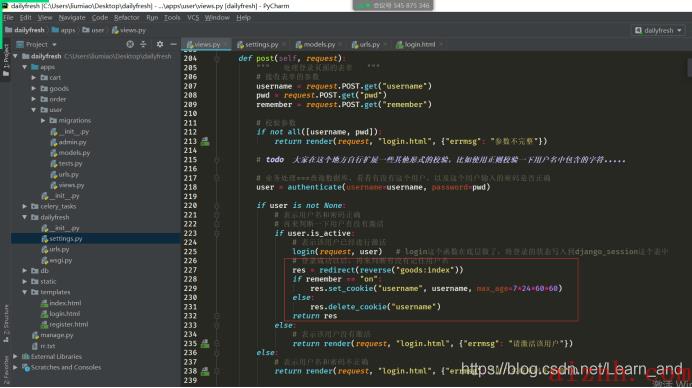Select index.html in templates folder
This screenshot has height=388, width=692.
[61, 303]
